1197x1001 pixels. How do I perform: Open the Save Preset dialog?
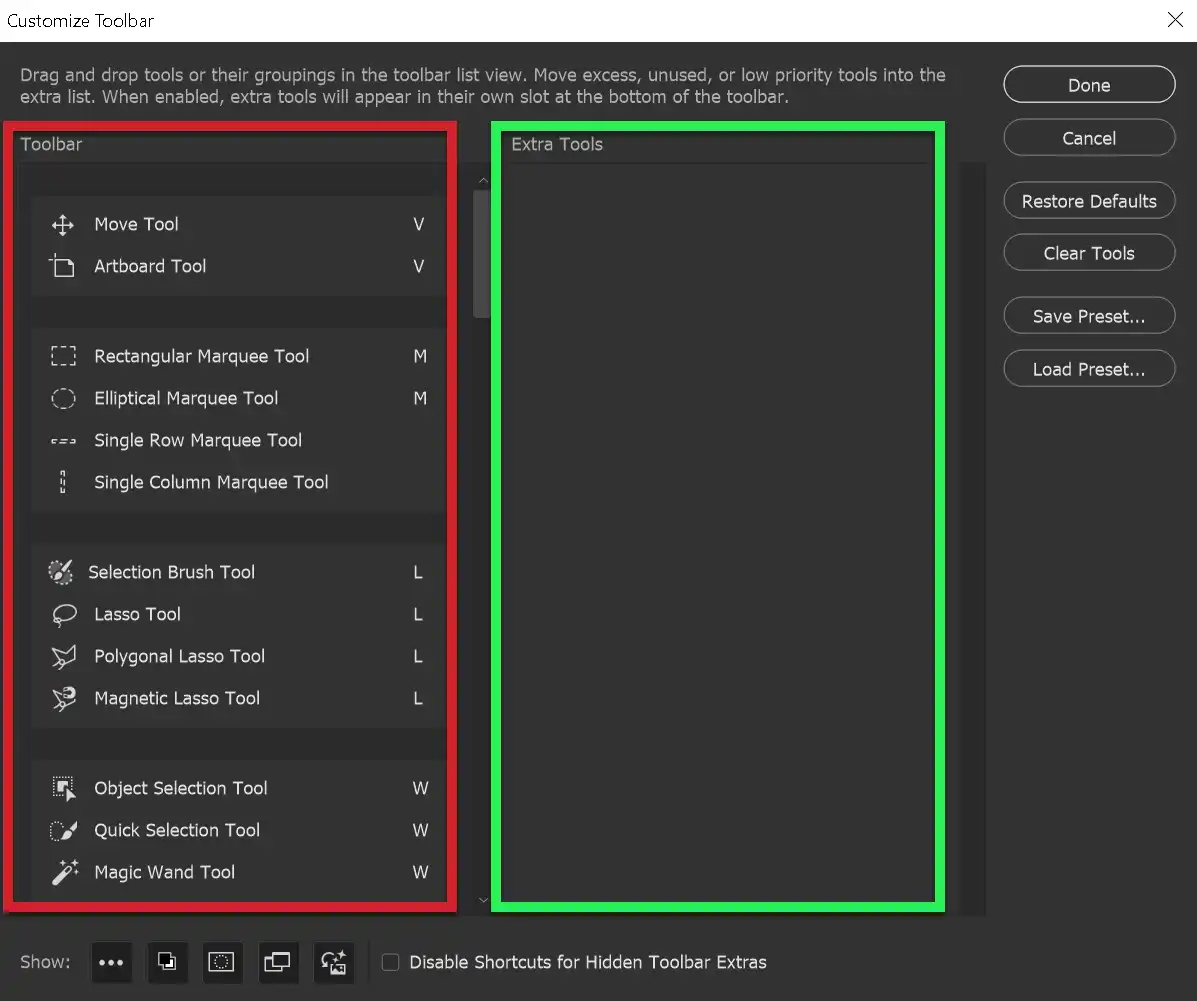point(1088,315)
